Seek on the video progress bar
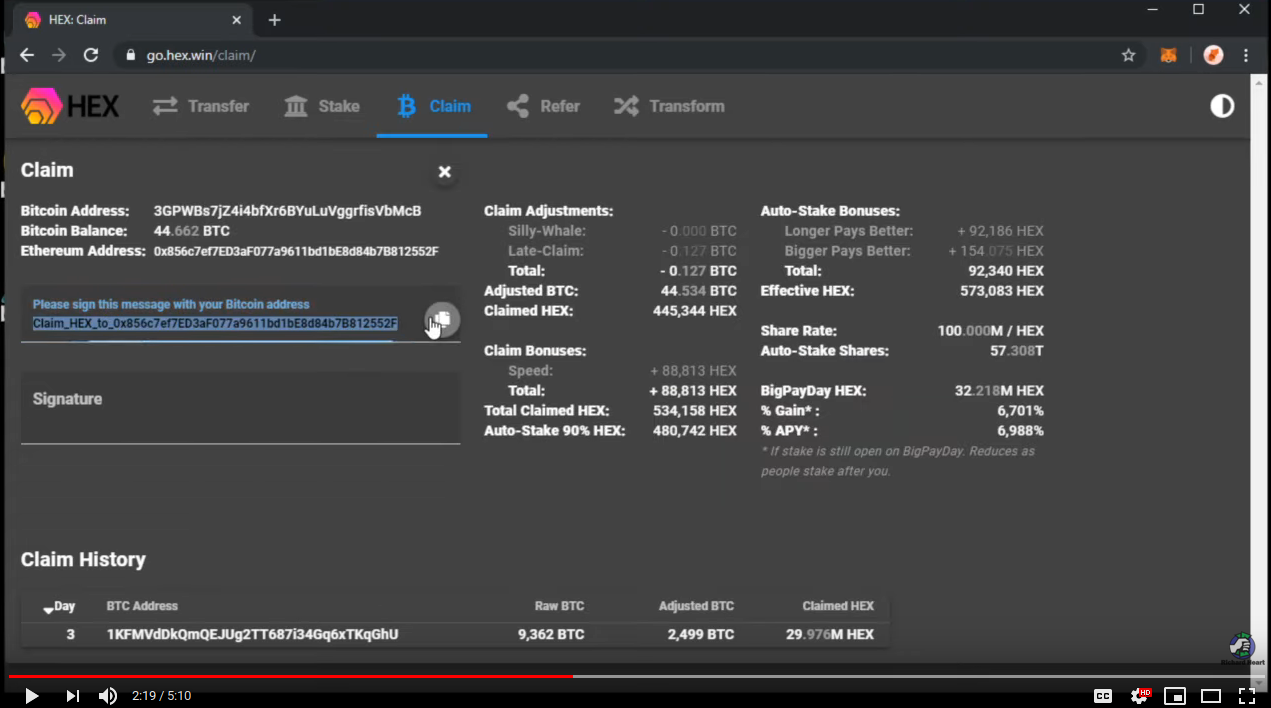The image size is (1271, 708). pyautogui.click(x=800, y=677)
